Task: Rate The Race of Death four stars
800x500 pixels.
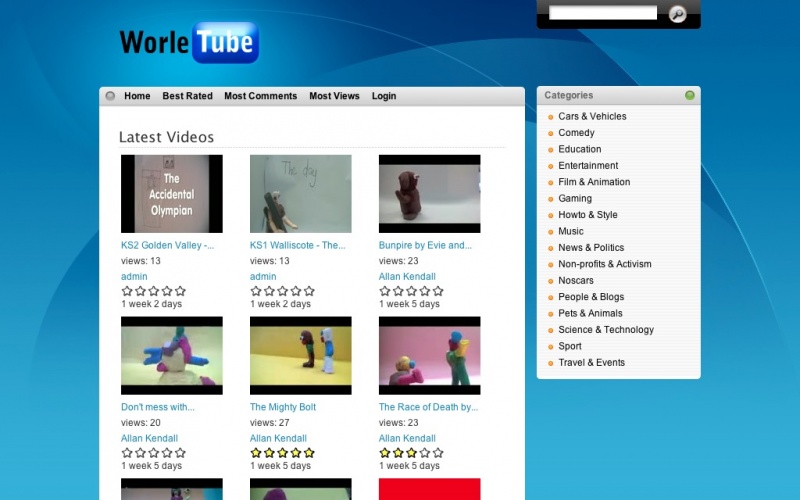Action: (x=424, y=453)
